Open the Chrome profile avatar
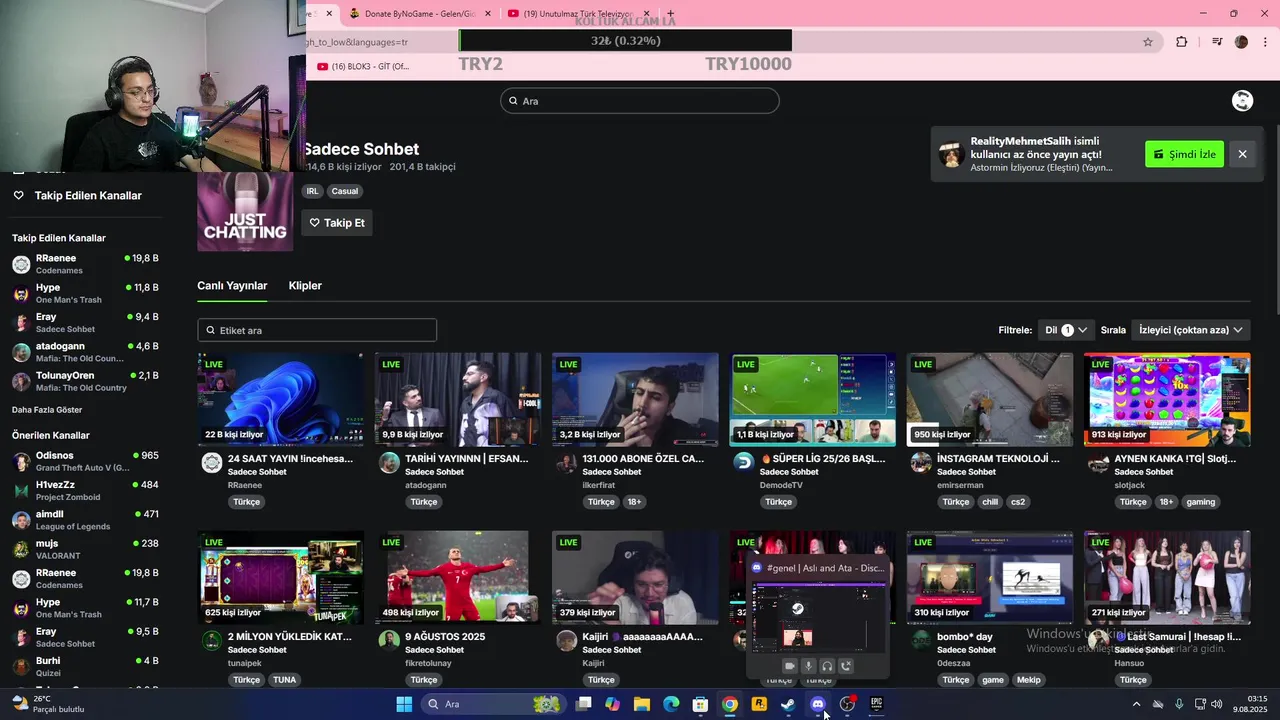This screenshot has width=1280, height=720. [1242, 42]
